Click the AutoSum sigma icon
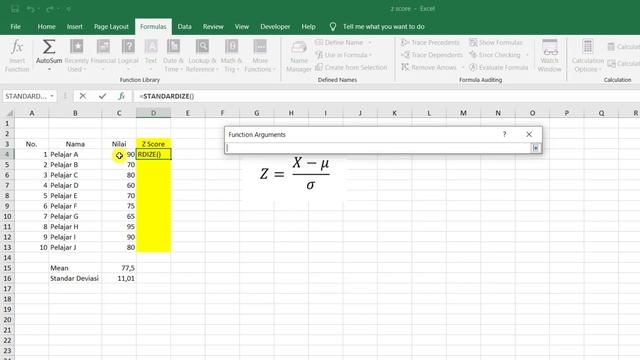The height and width of the screenshot is (360, 640). [x=49, y=47]
